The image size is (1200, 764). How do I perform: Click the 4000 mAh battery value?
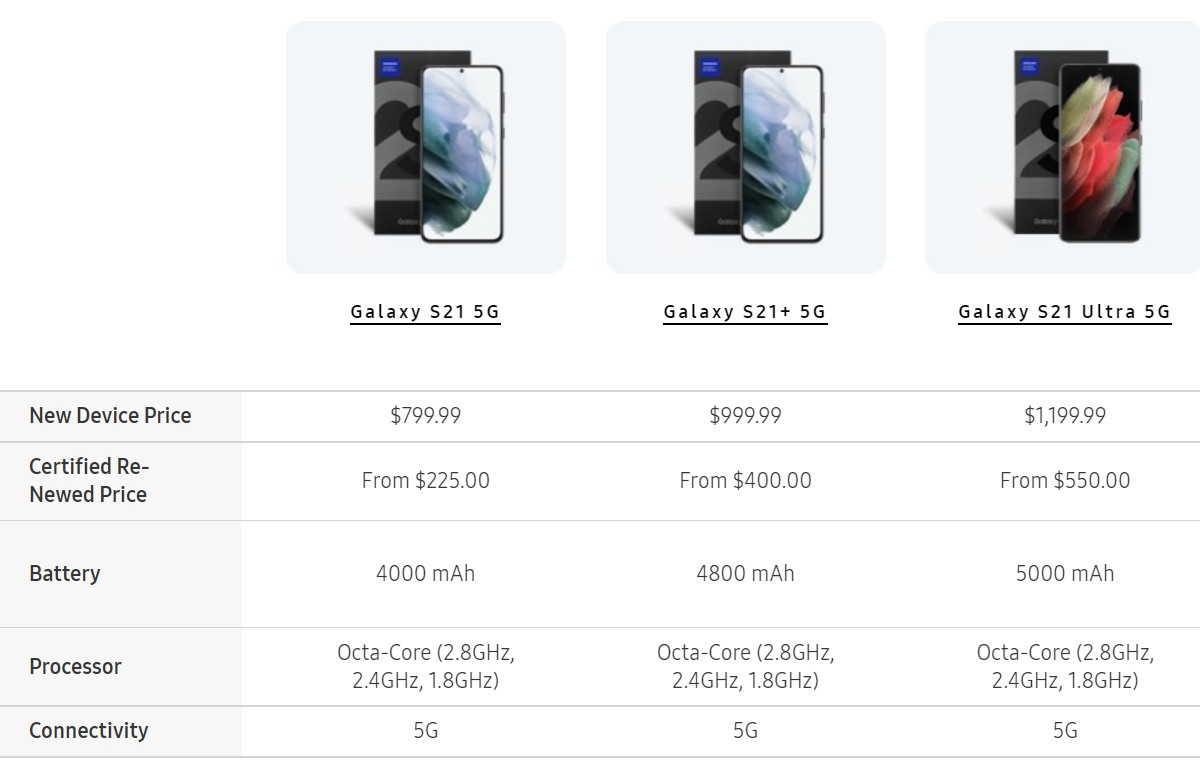click(x=426, y=574)
